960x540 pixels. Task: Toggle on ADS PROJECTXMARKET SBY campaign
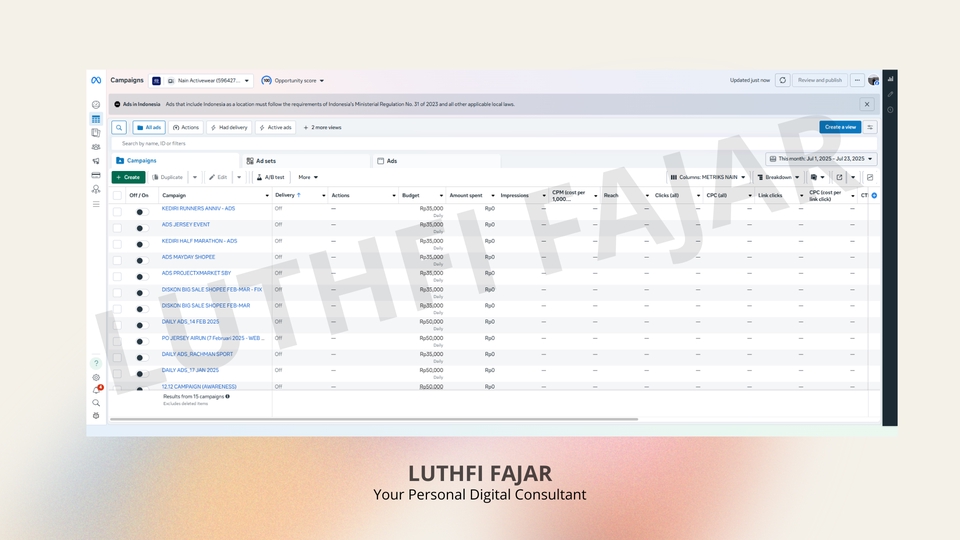[x=140, y=277]
